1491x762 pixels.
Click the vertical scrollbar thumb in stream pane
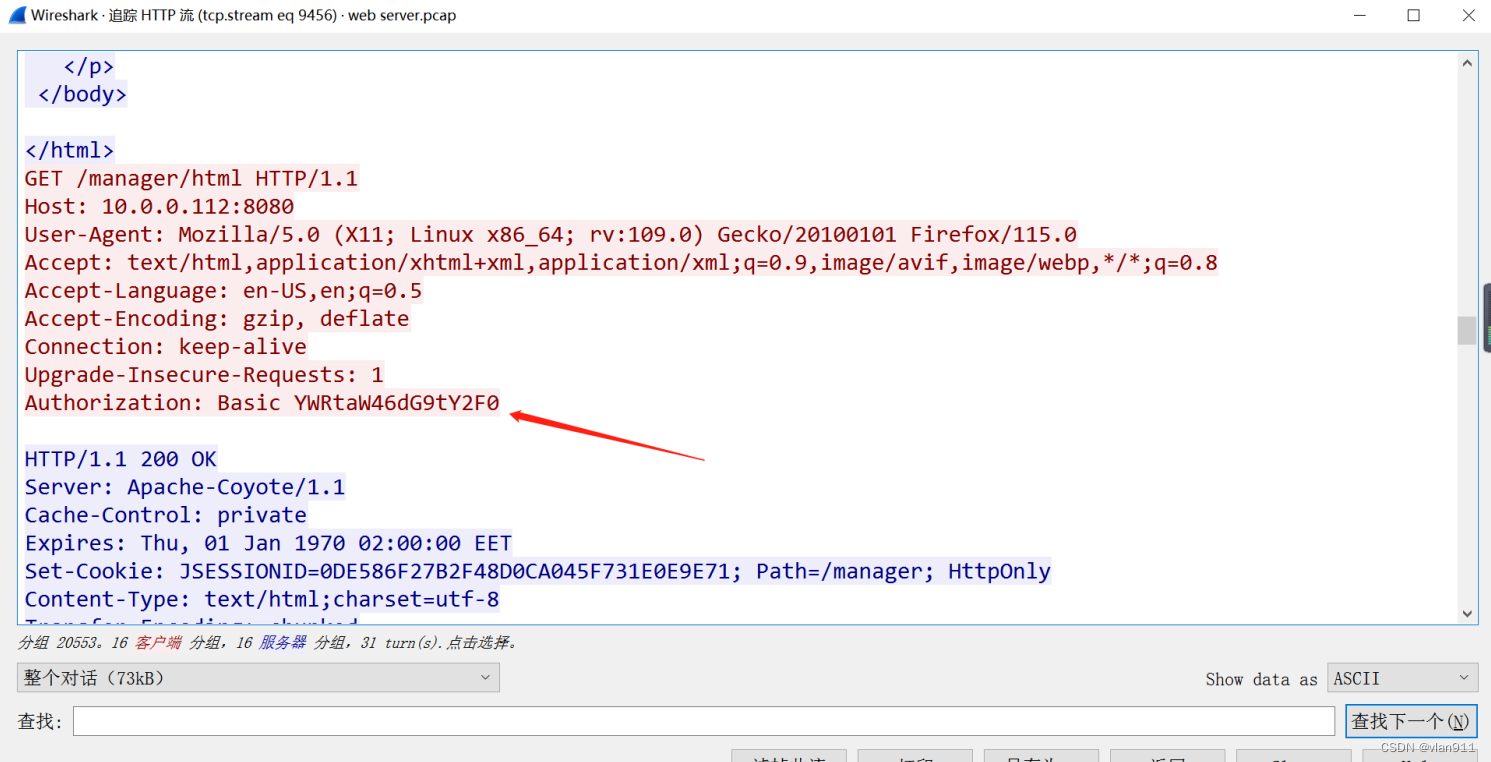tap(1467, 330)
